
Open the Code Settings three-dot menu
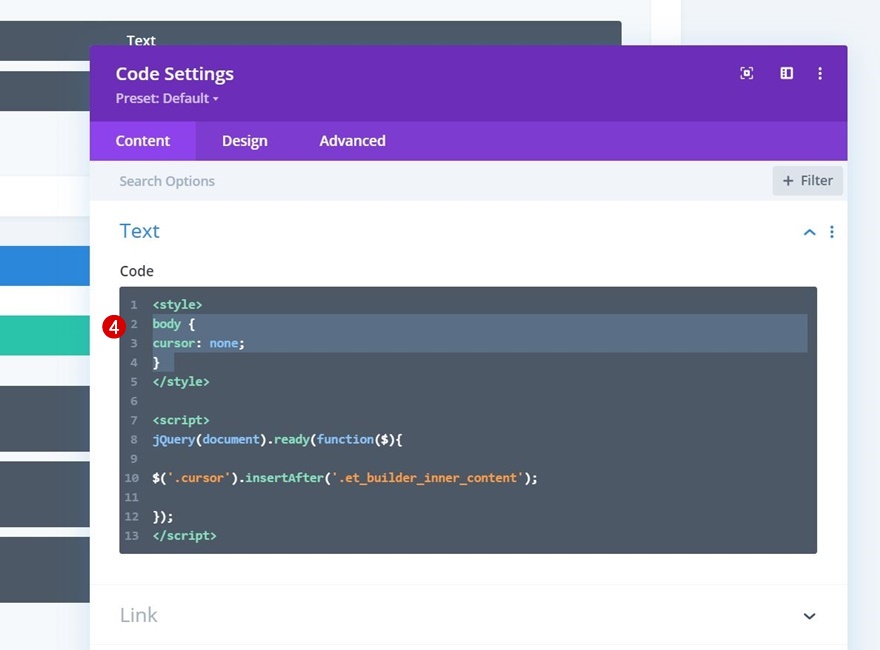820,73
